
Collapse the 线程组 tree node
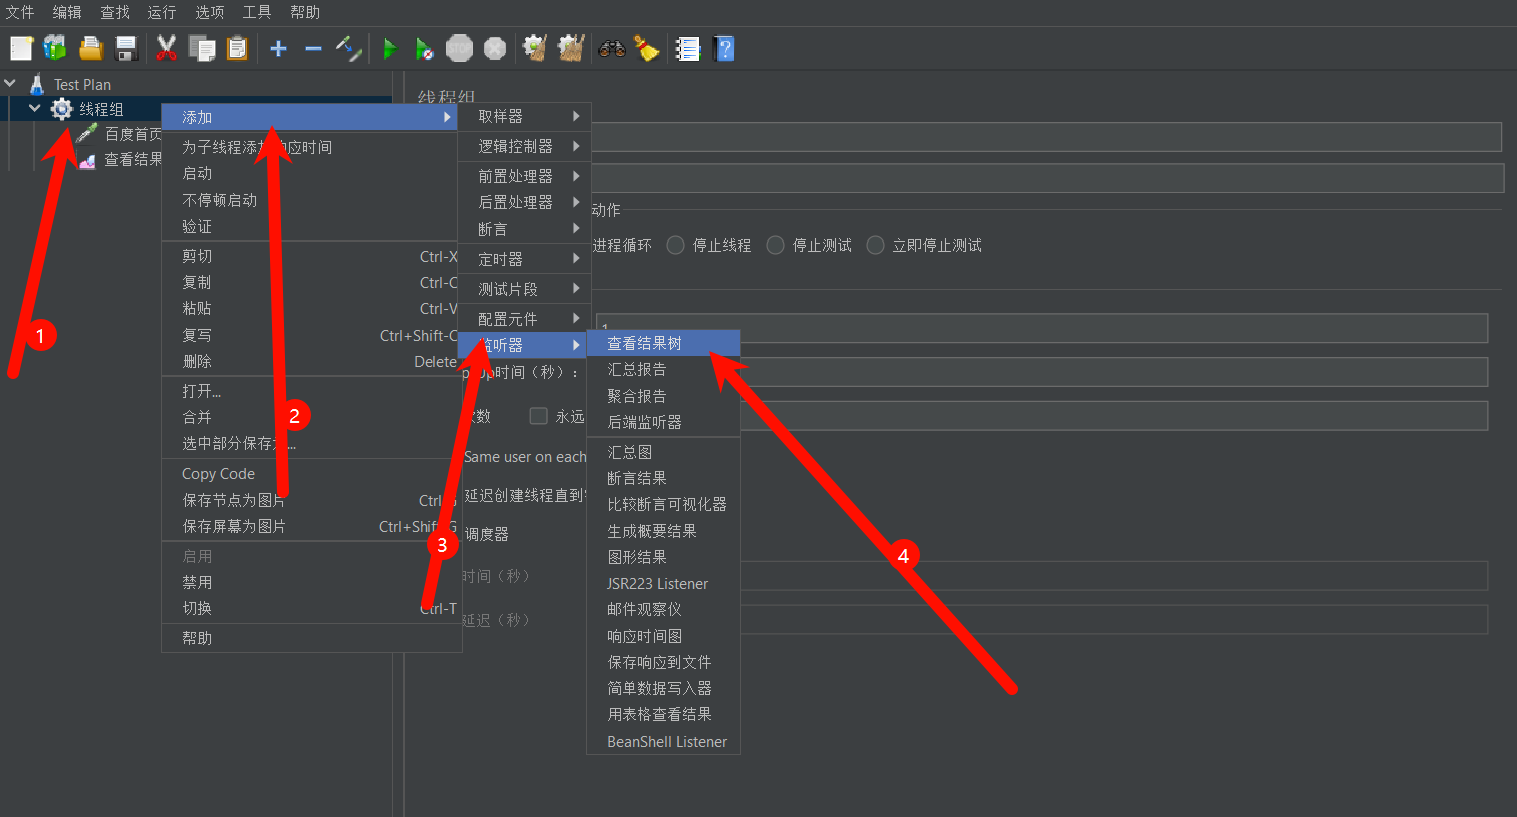pos(34,108)
